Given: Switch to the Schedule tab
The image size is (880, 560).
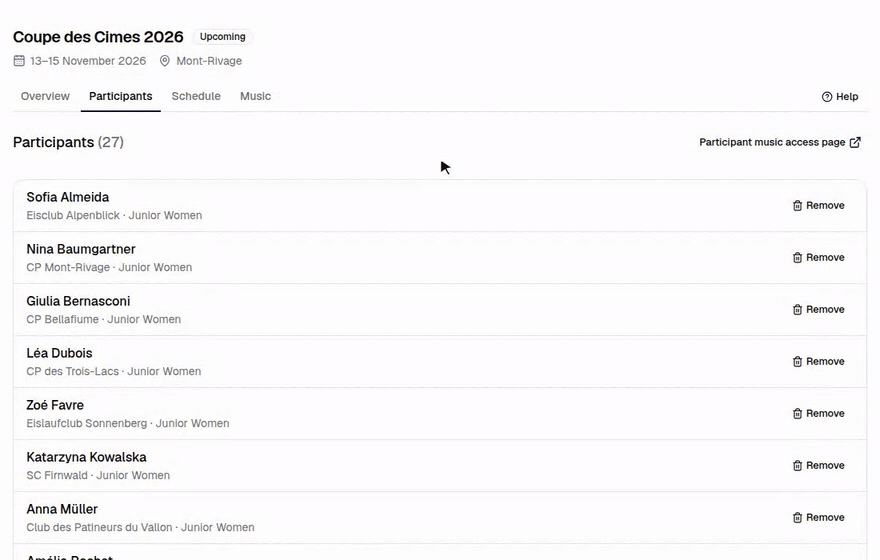Looking at the screenshot, I should (x=196, y=96).
